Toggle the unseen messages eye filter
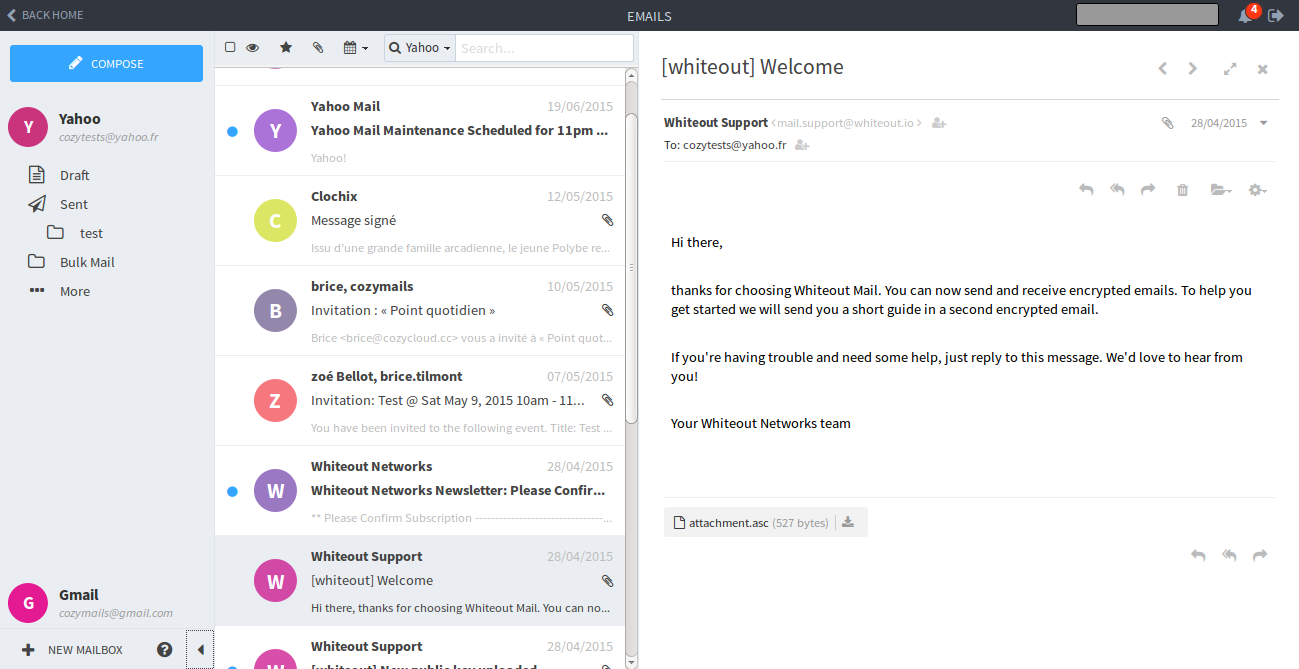Screen dimensions: 1299x669 pos(253,47)
